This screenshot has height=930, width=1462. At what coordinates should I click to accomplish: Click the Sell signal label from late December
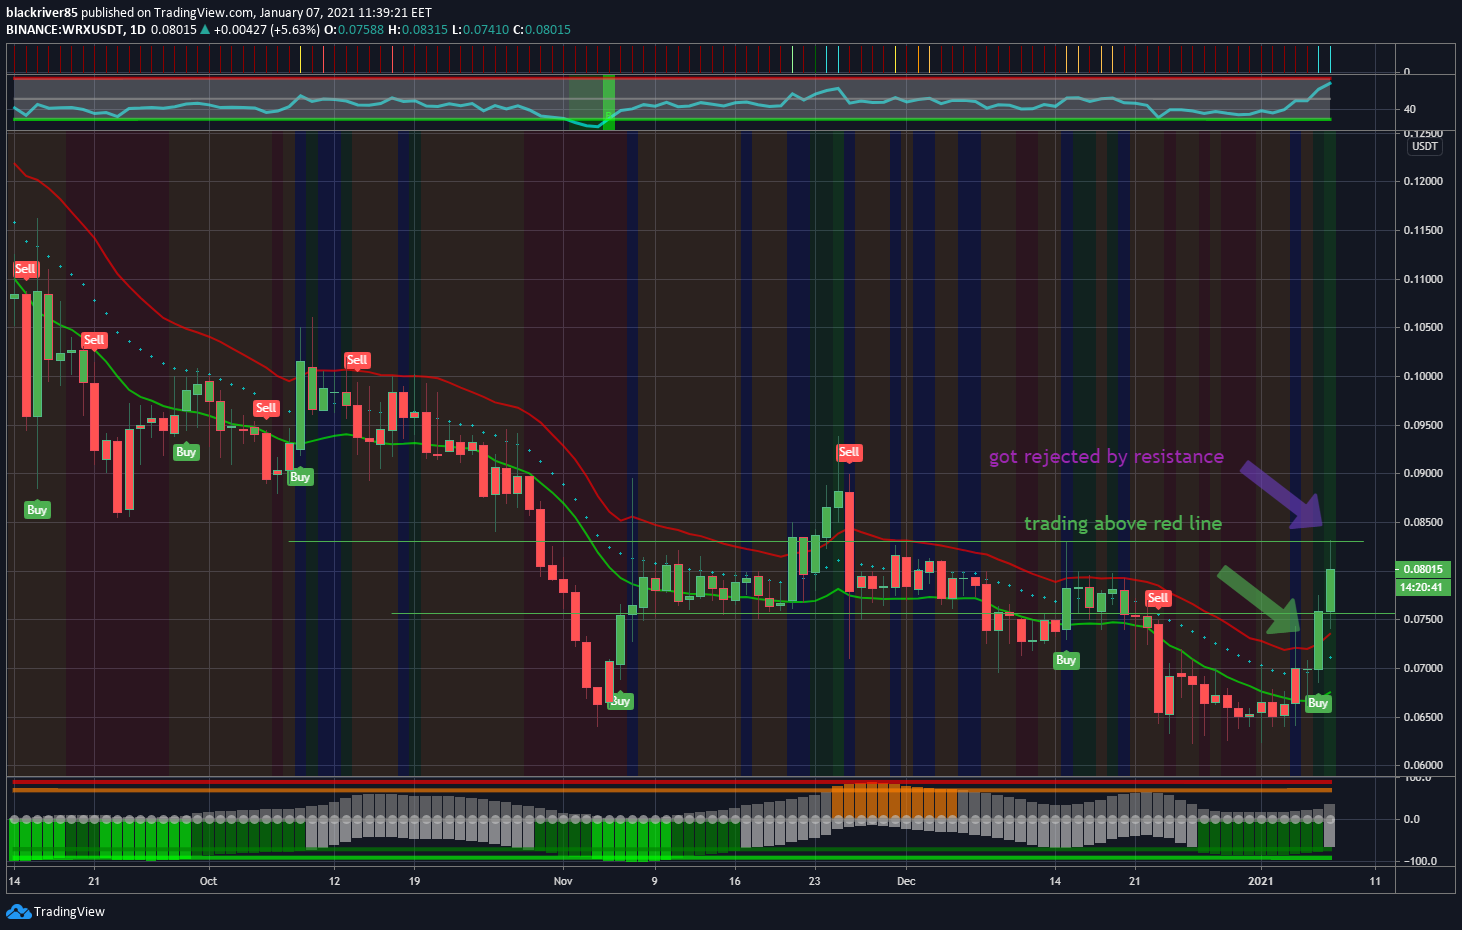click(1158, 598)
